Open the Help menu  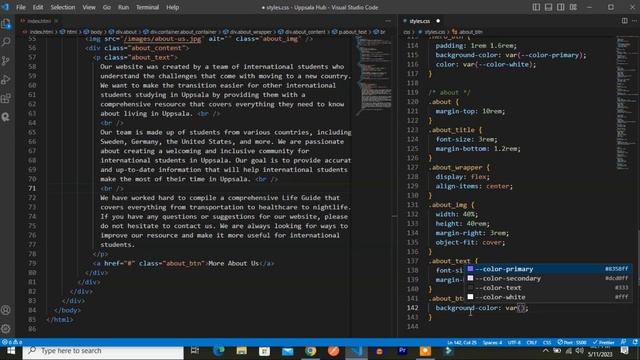(x=173, y=7)
